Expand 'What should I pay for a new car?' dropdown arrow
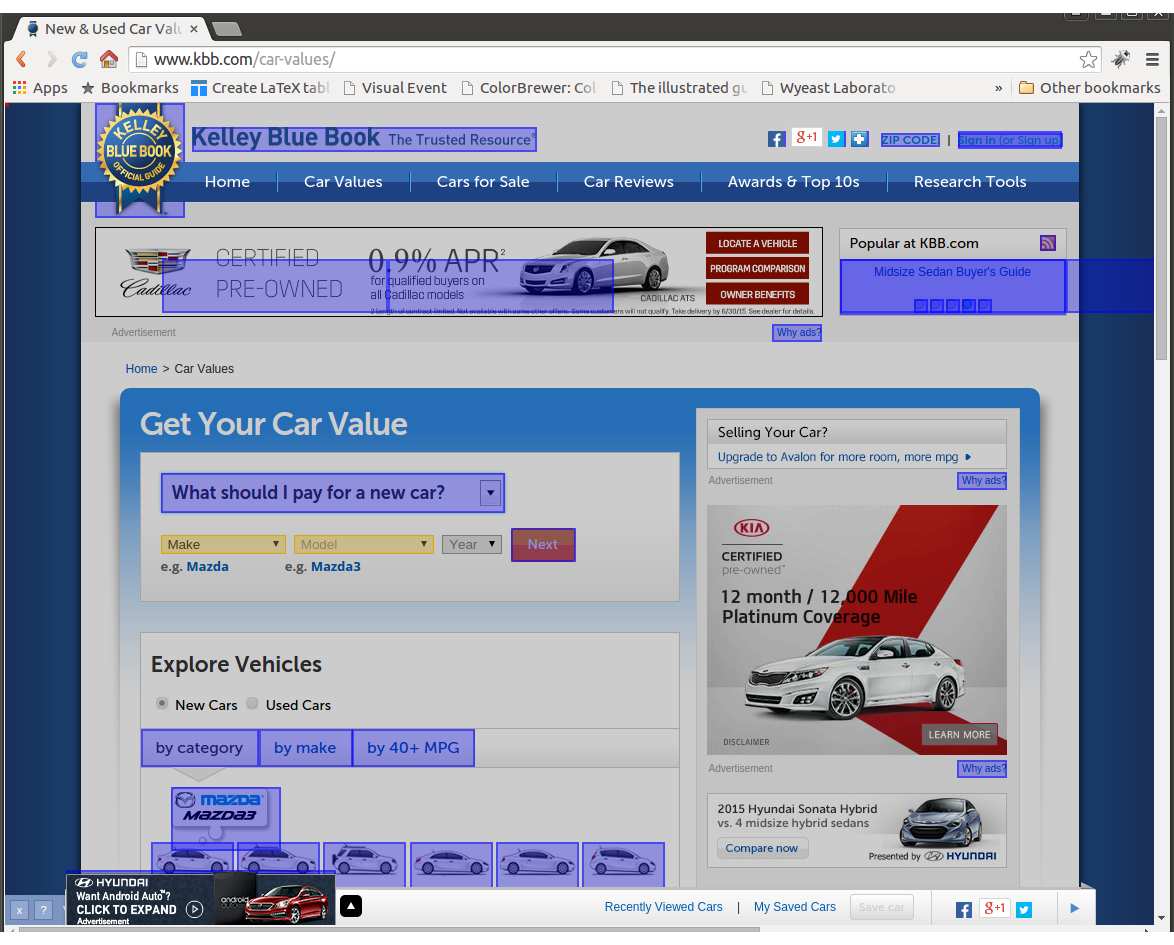1174x945 pixels. click(x=490, y=493)
